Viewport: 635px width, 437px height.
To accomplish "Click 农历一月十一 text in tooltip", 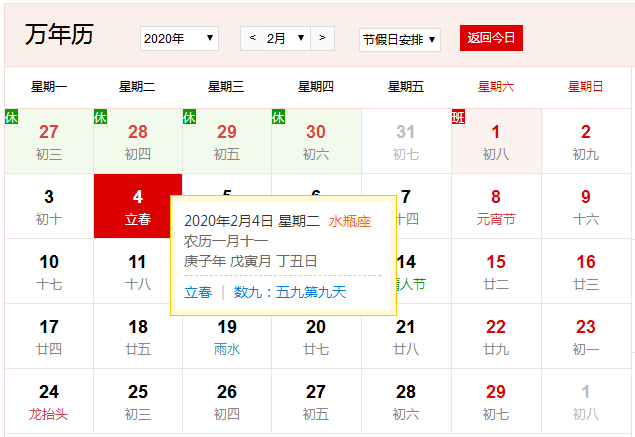I will 226,241.
